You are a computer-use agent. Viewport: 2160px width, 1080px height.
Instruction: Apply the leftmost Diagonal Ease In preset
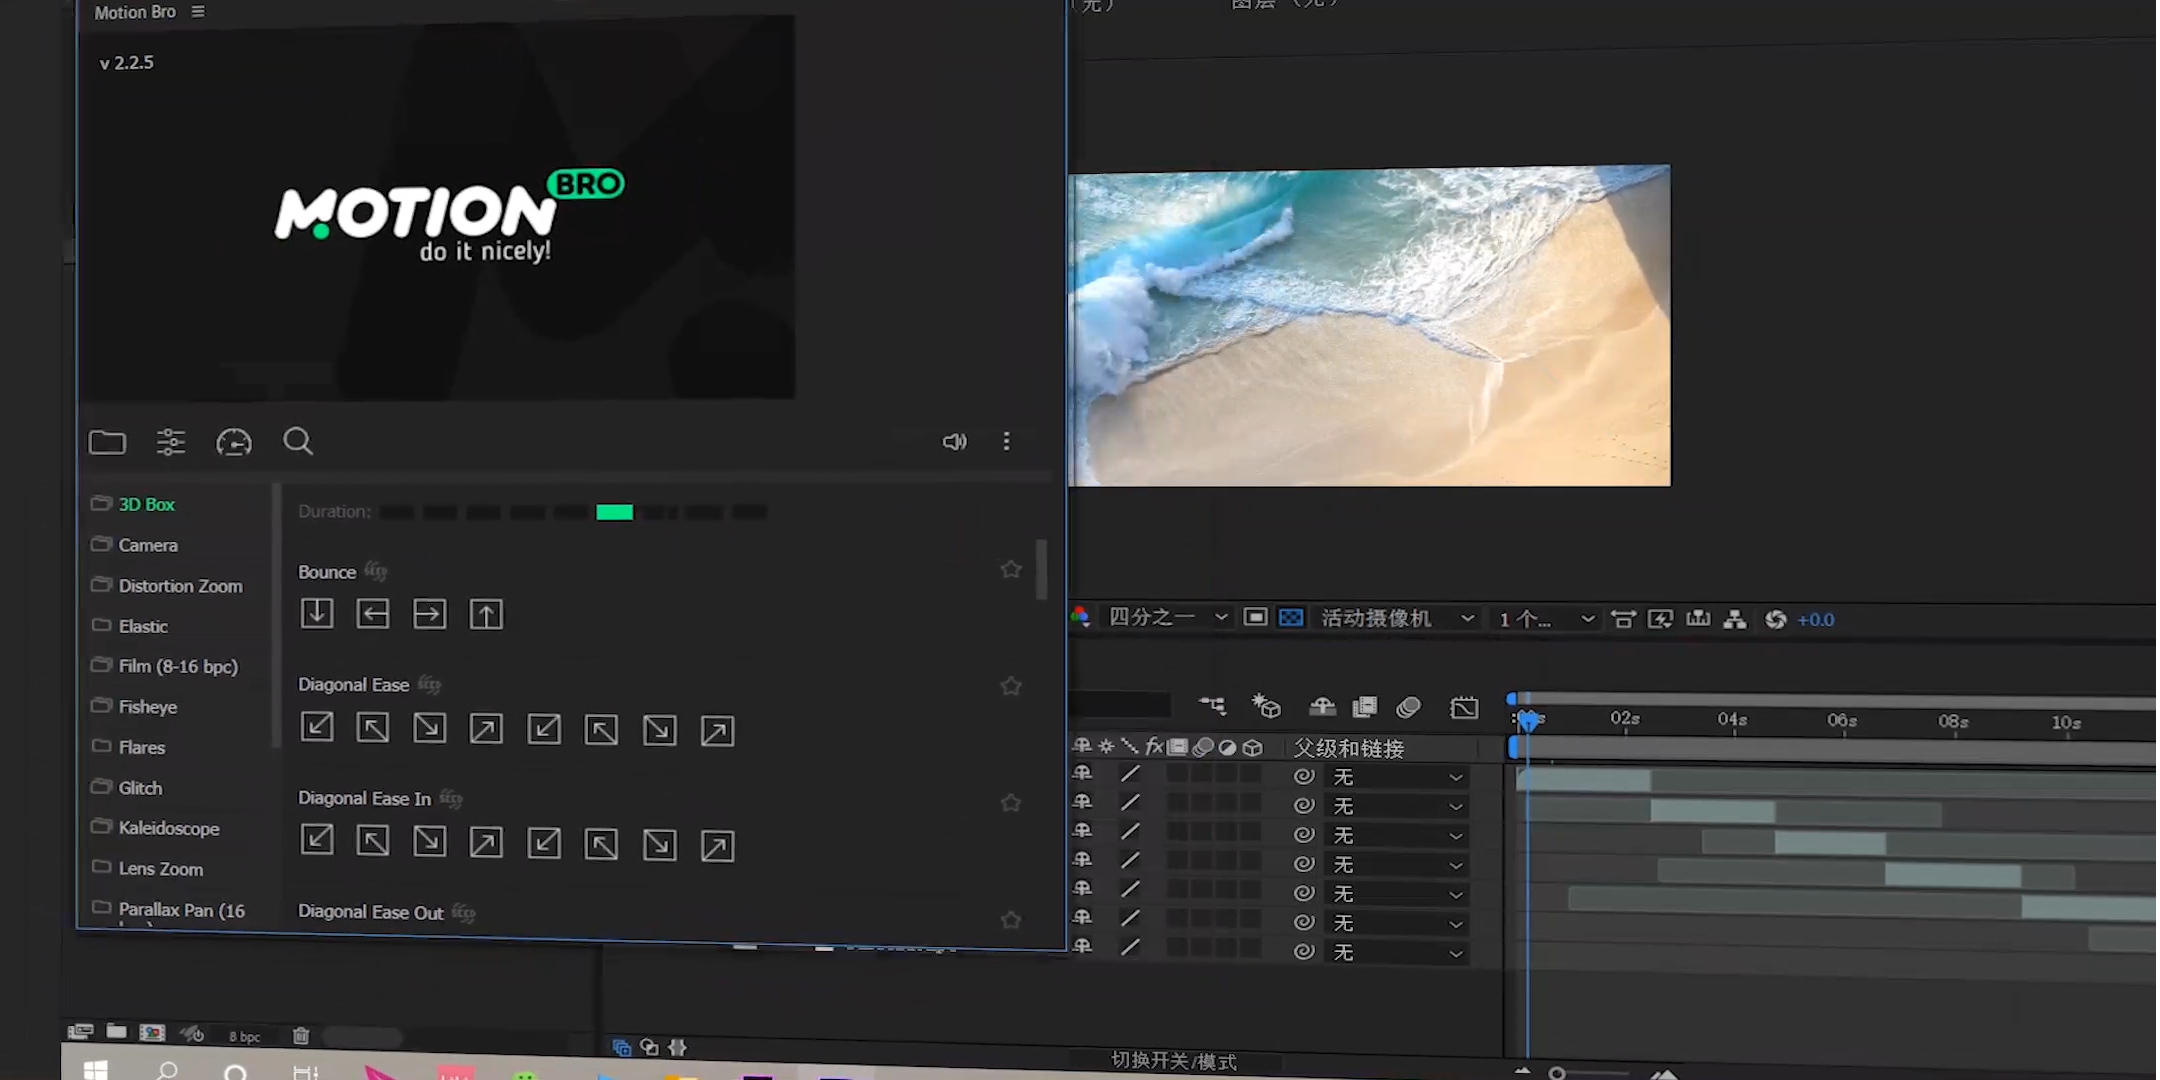[x=317, y=840]
